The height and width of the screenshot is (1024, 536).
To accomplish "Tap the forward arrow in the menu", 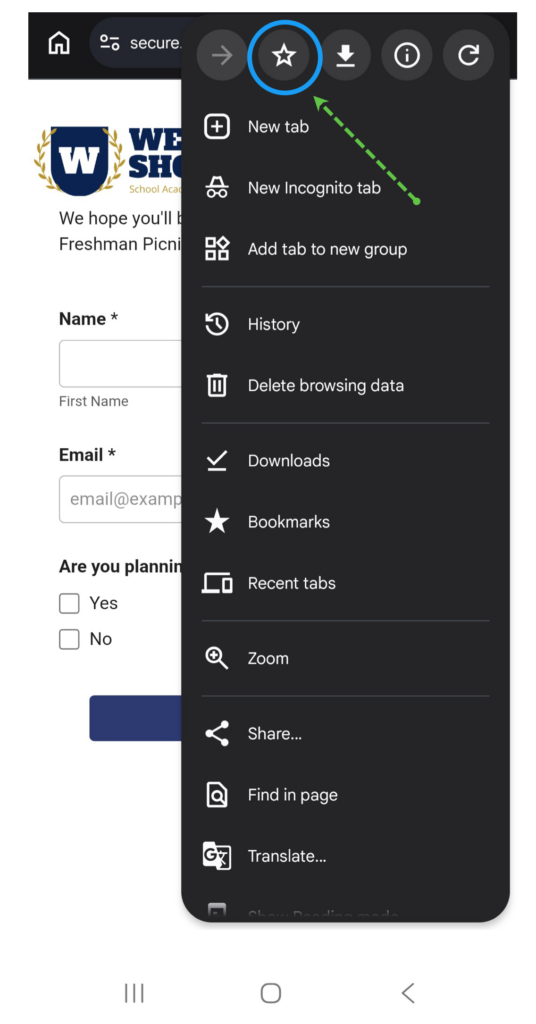I will tap(222, 56).
